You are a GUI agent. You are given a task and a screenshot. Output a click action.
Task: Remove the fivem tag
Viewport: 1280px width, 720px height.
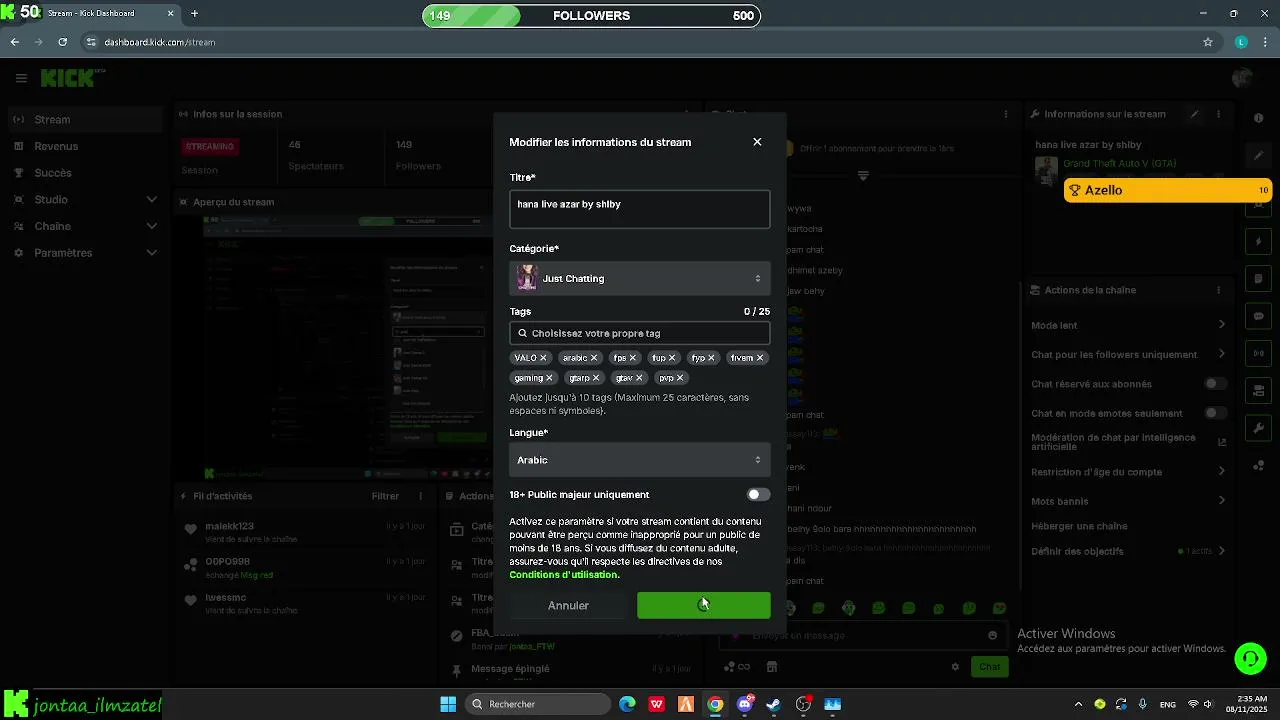click(x=760, y=358)
